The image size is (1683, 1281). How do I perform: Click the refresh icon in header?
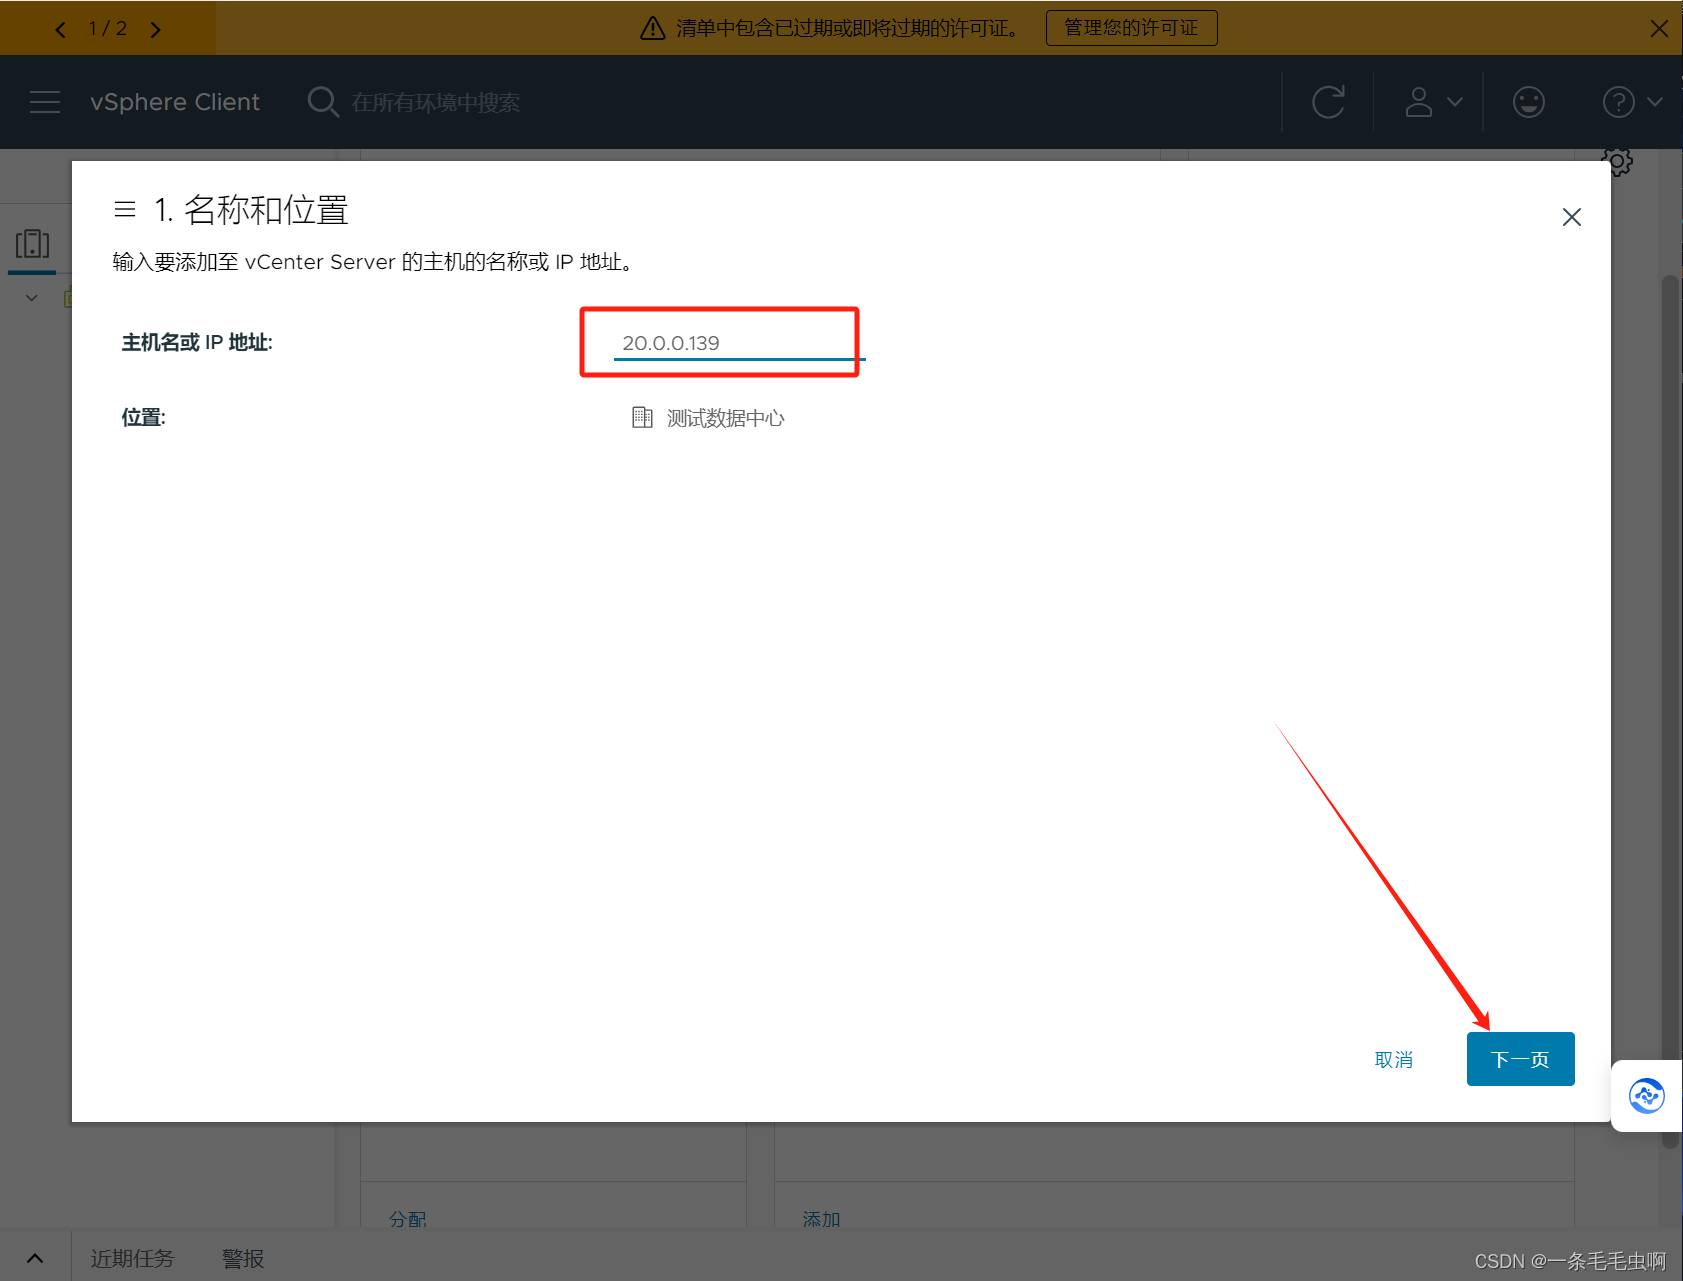pos(1328,102)
